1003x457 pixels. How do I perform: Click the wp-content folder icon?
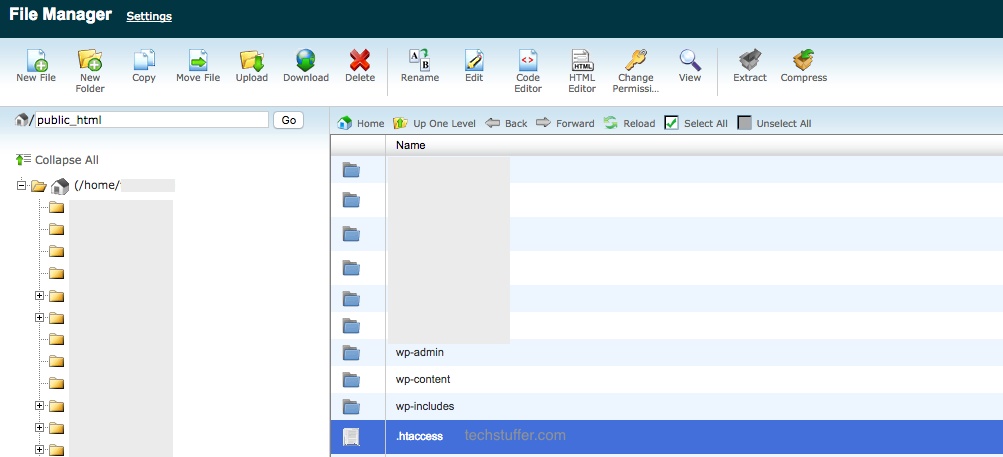pyautogui.click(x=351, y=380)
